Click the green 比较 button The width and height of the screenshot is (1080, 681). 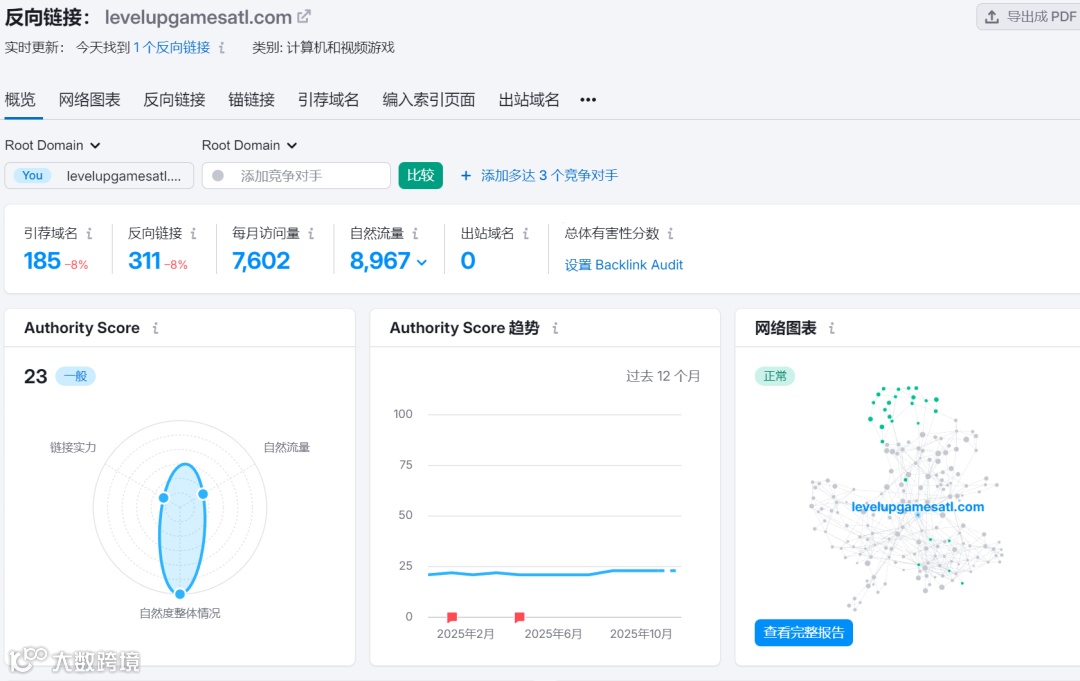(421, 175)
